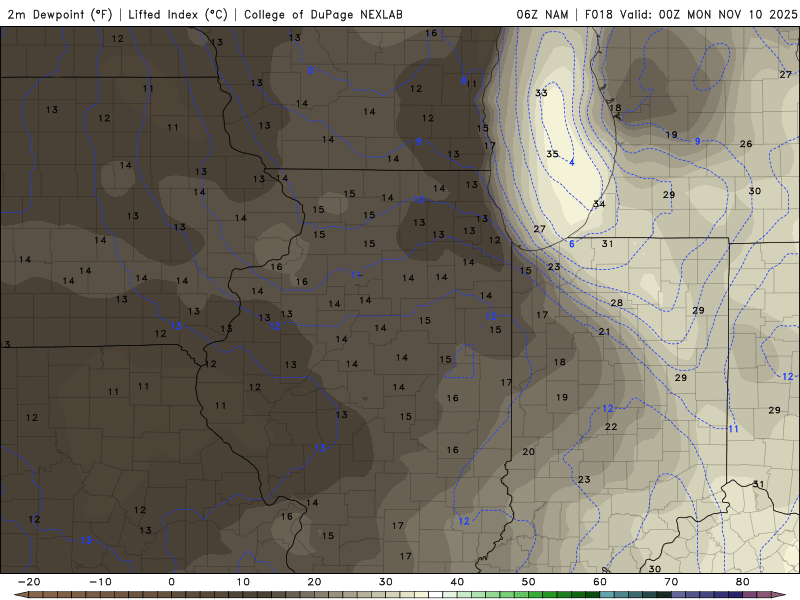Click the "34" dewpoint value on the lakeshore
The height and width of the screenshot is (600, 800).
[599, 204]
